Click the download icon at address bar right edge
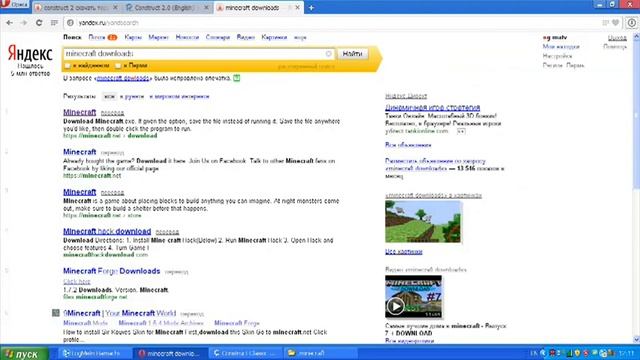This screenshot has width=640, height=360. click(x=631, y=23)
